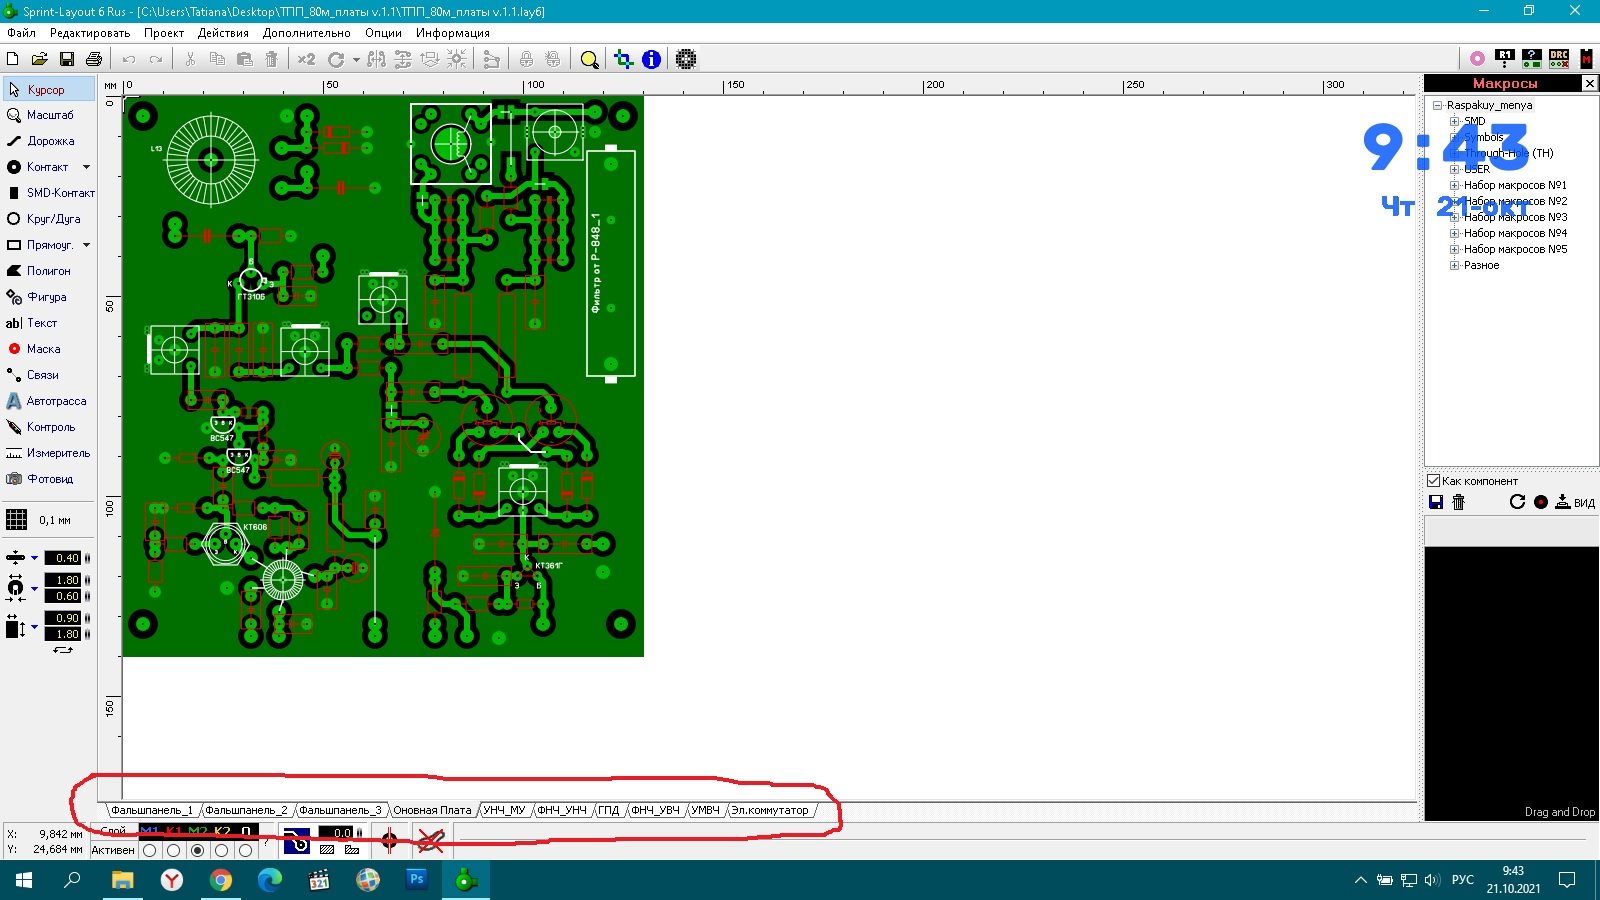Select the second active layer radio button

(x=174, y=850)
